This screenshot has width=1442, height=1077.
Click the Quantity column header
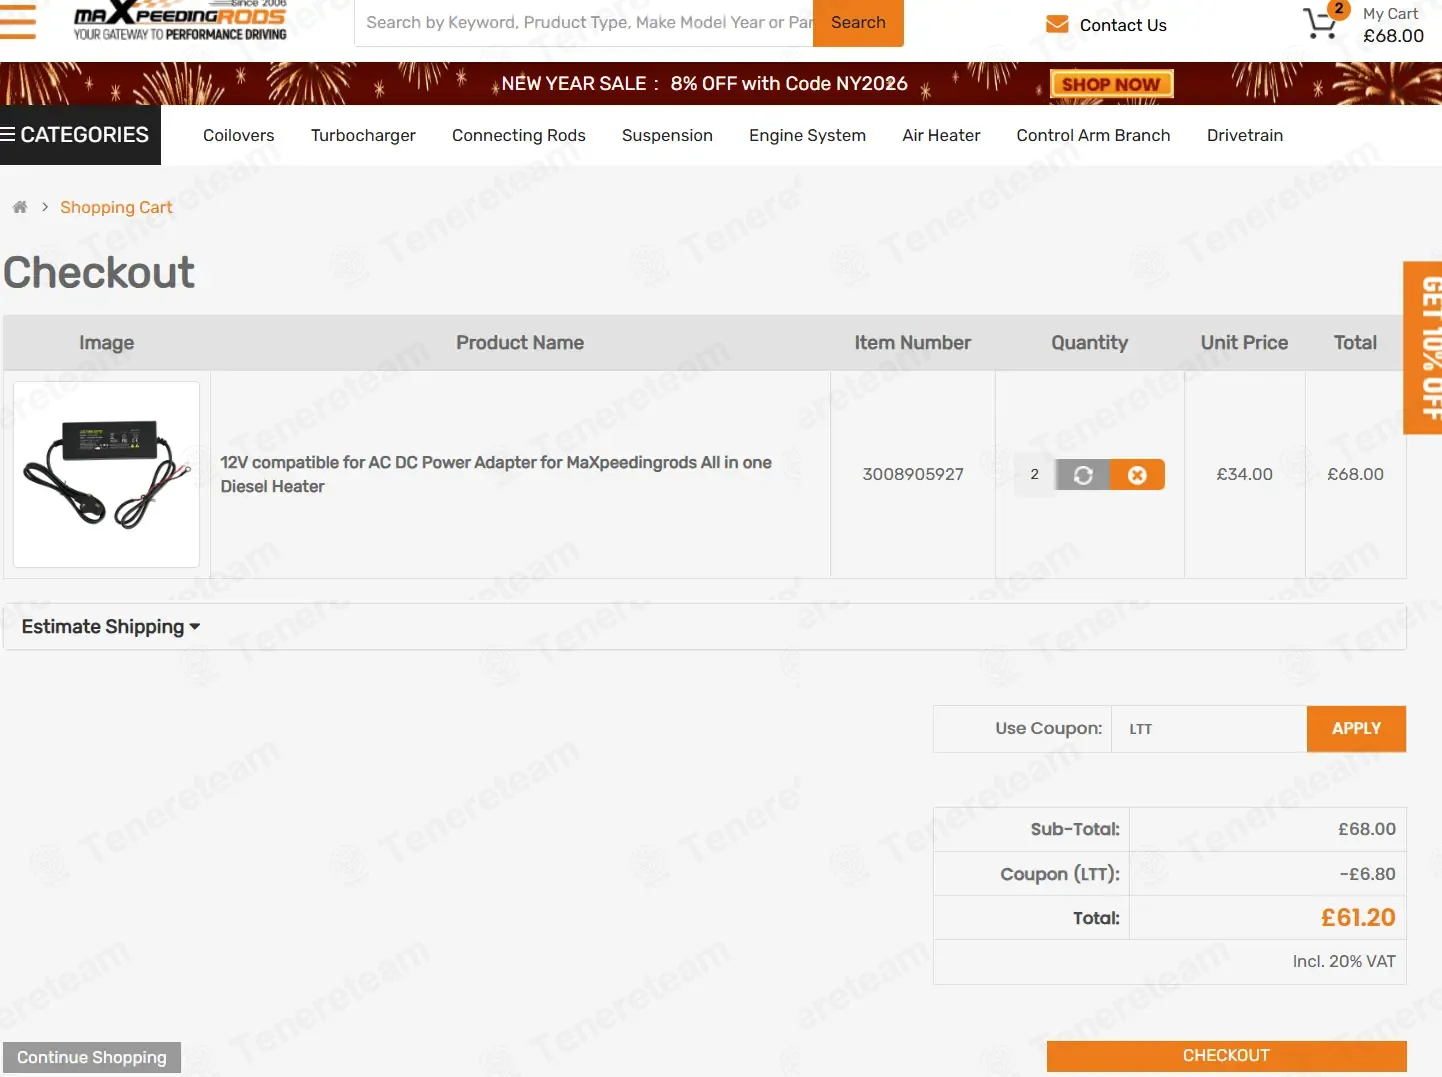pos(1089,343)
